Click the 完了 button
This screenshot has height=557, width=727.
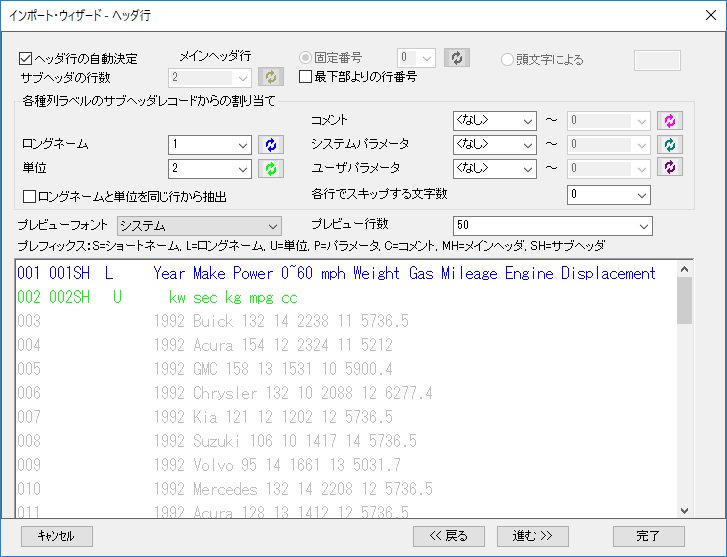(x=649, y=536)
